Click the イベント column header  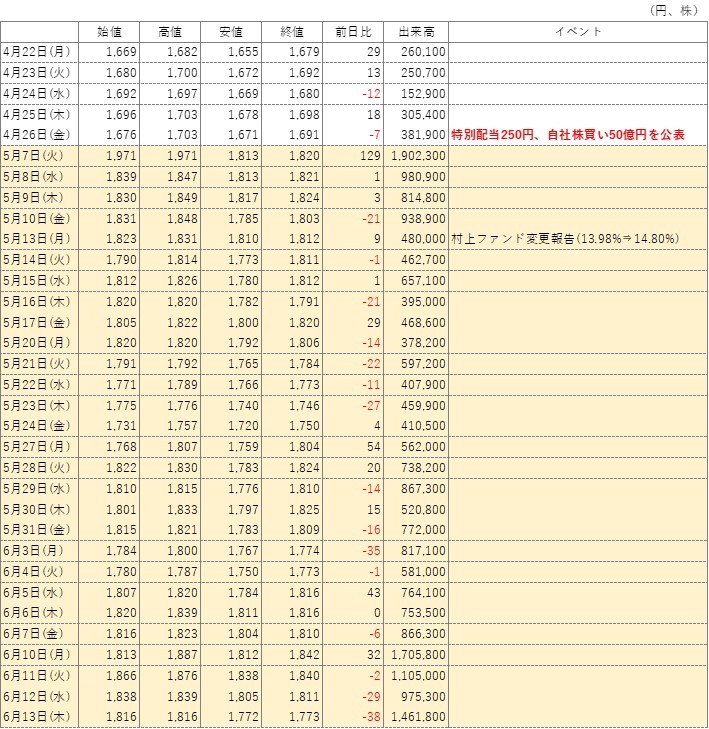[x=578, y=32]
